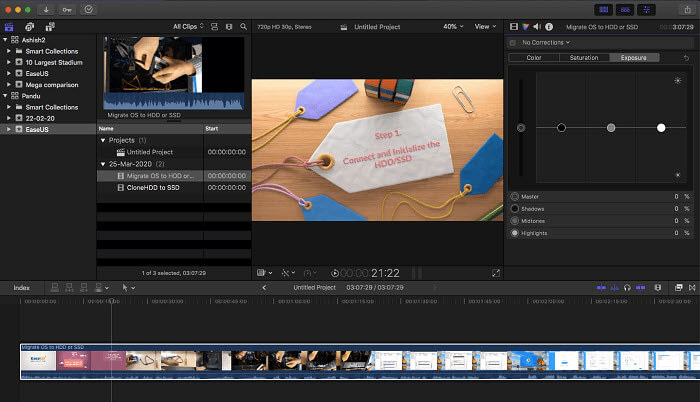Open the viewer View options menu

[486, 26]
